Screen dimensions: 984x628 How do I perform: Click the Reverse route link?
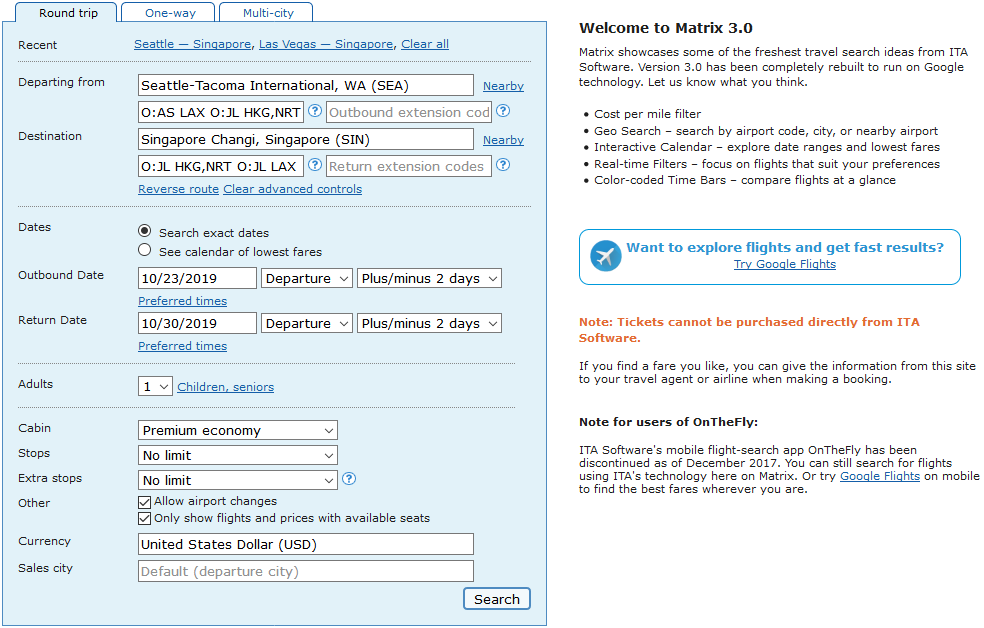click(178, 189)
